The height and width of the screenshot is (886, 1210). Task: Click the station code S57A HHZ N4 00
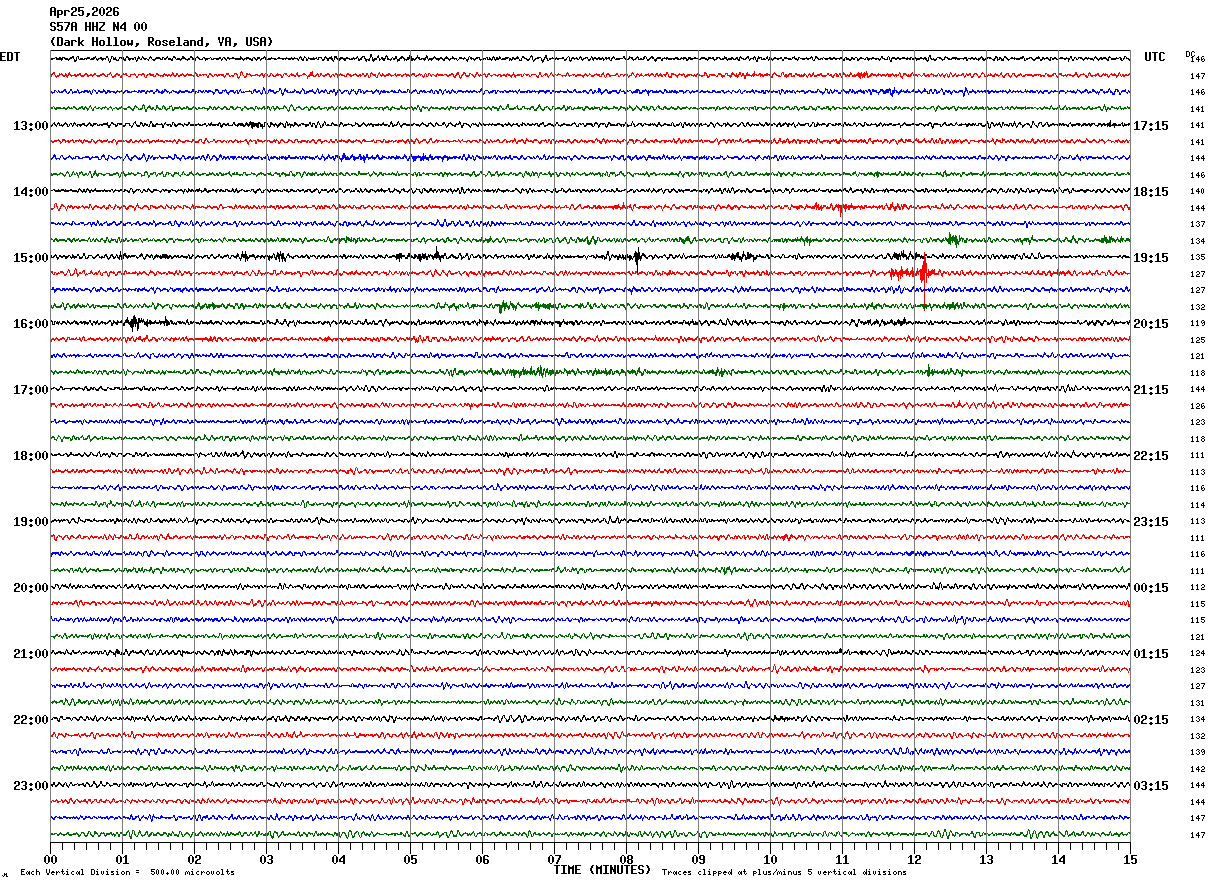click(x=98, y=27)
